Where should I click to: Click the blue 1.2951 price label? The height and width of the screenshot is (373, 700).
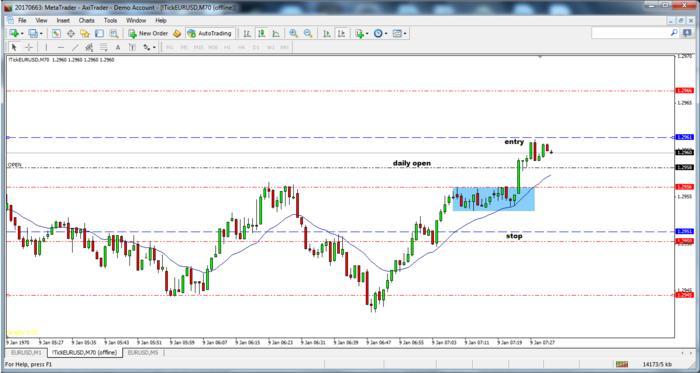point(685,232)
